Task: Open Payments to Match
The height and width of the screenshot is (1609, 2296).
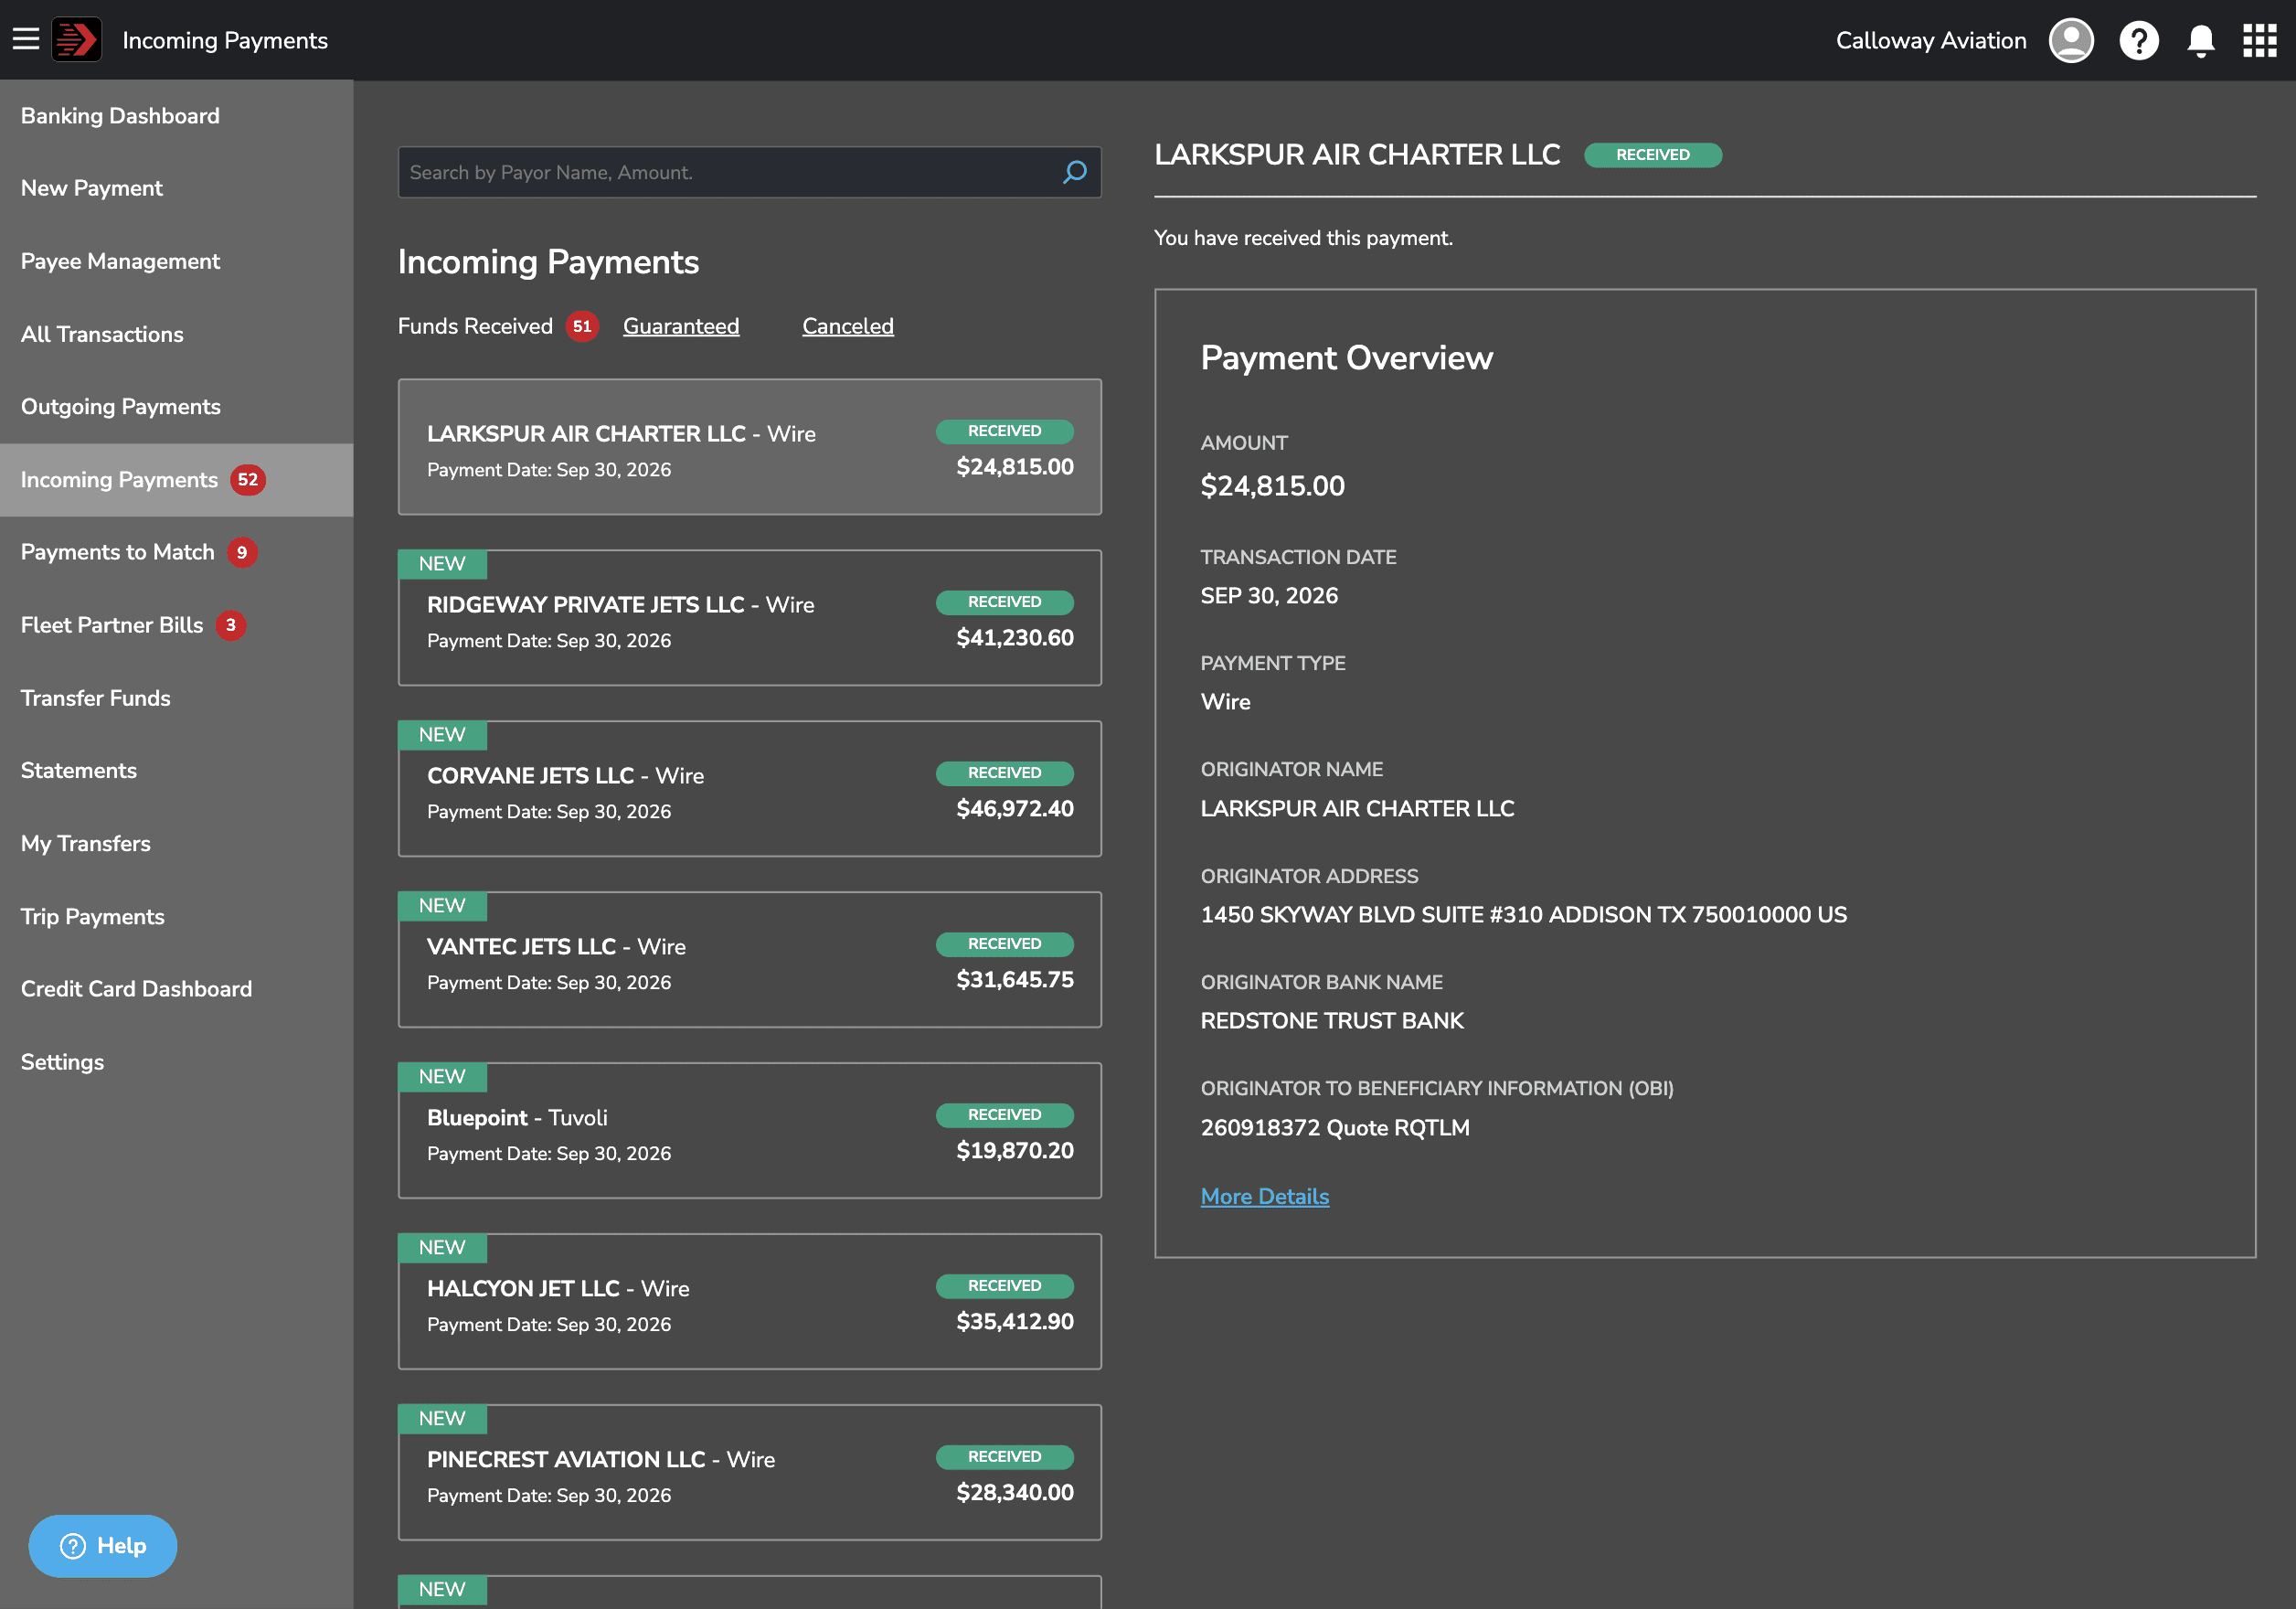Action: click(177, 552)
